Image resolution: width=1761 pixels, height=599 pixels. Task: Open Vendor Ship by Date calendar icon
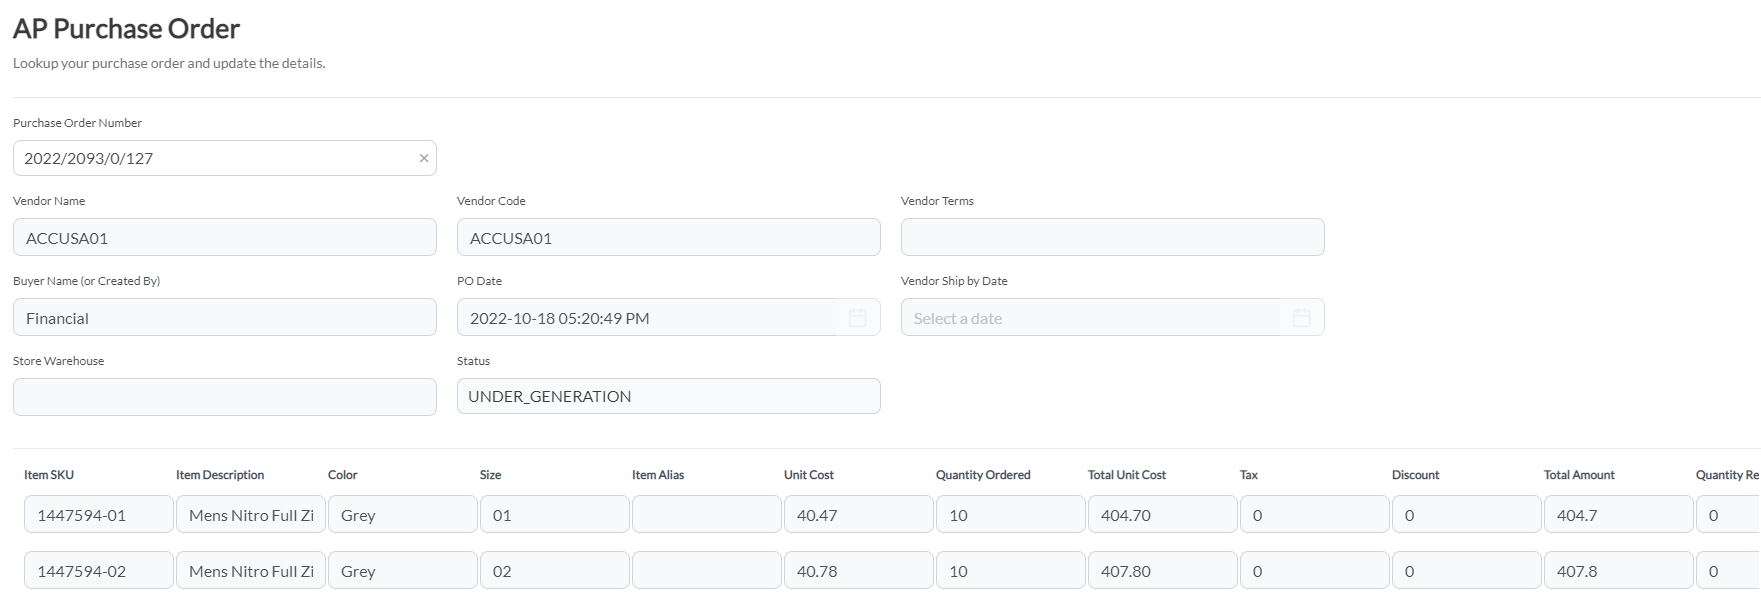click(x=1301, y=318)
